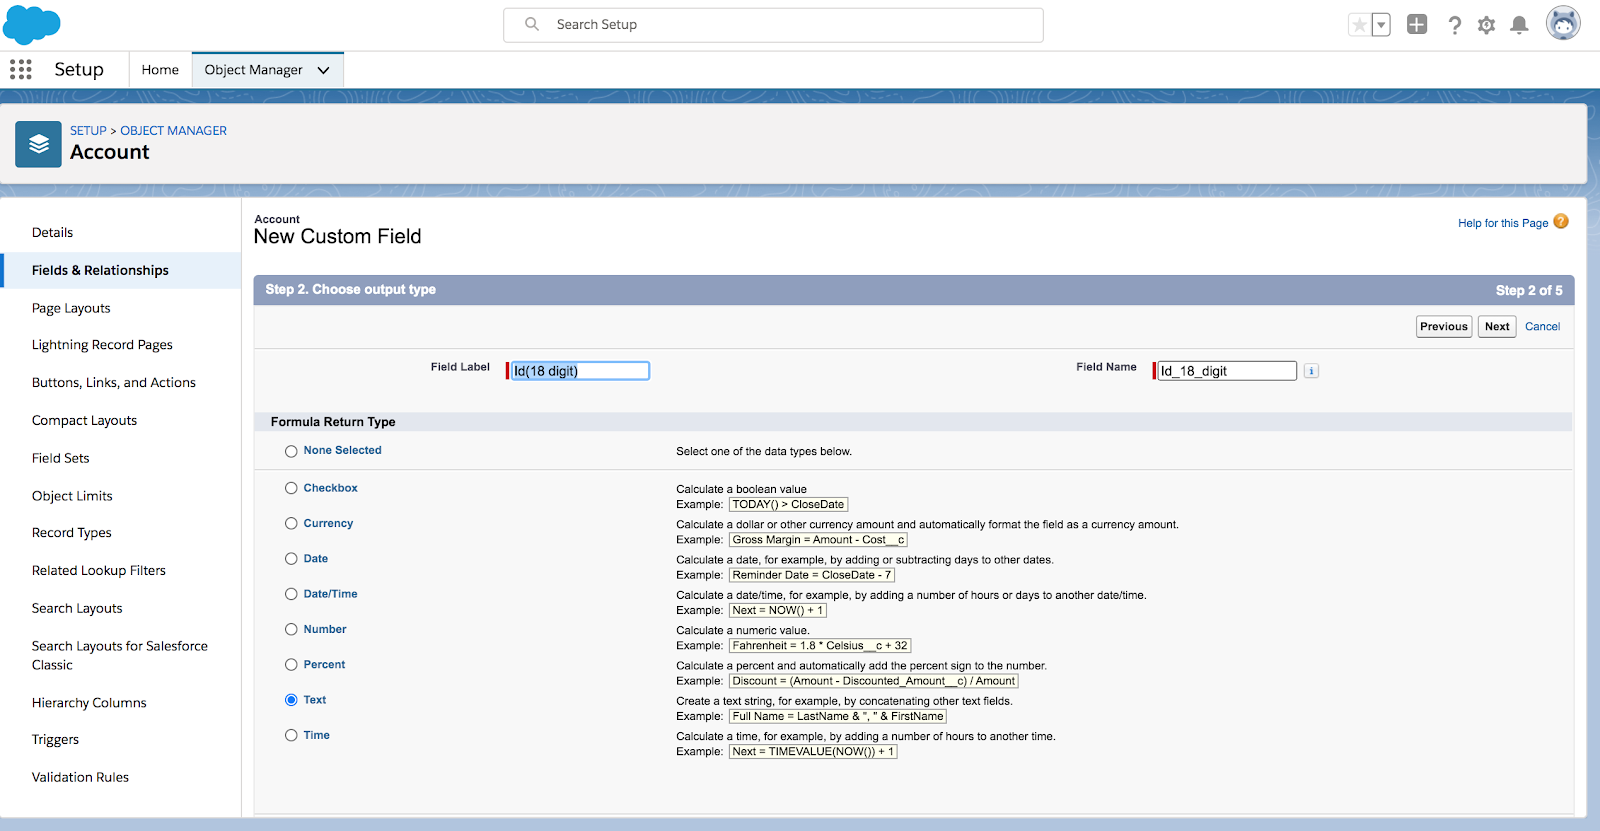Click the Field Name info icon
This screenshot has width=1600, height=831.
pos(1311,371)
